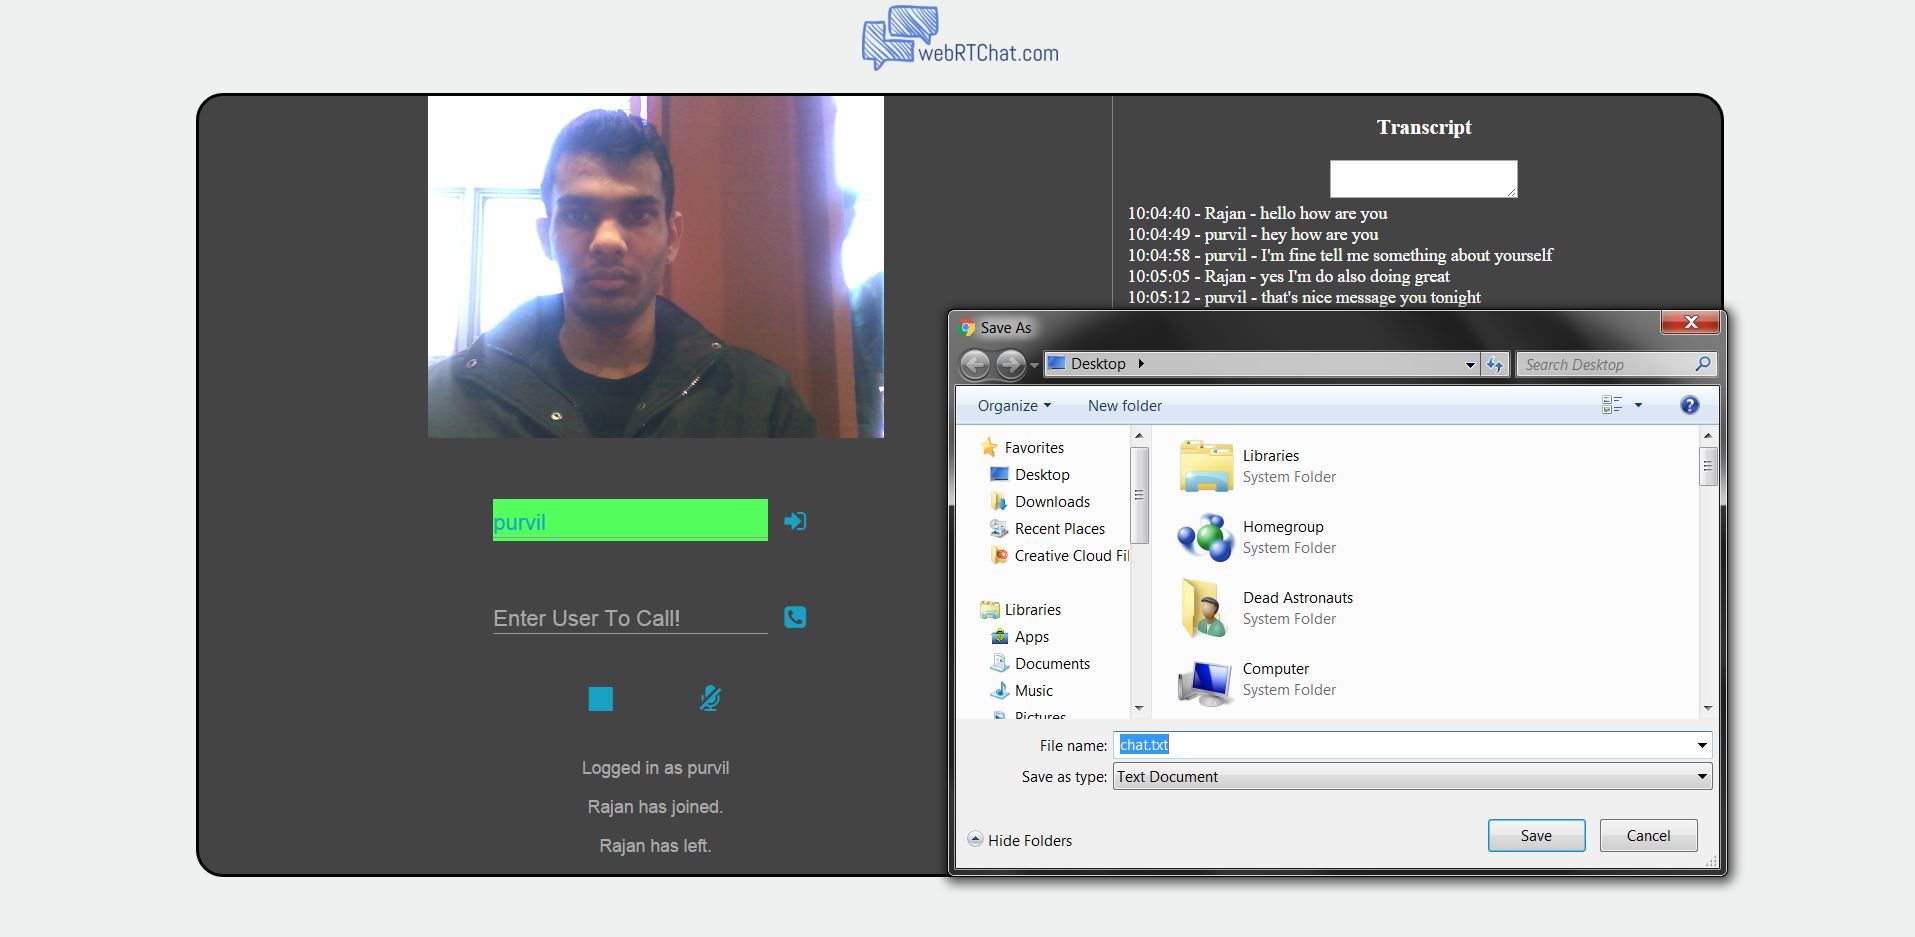1915x937 pixels.
Task: Click the webRTChat.com logo
Action: tap(960, 38)
